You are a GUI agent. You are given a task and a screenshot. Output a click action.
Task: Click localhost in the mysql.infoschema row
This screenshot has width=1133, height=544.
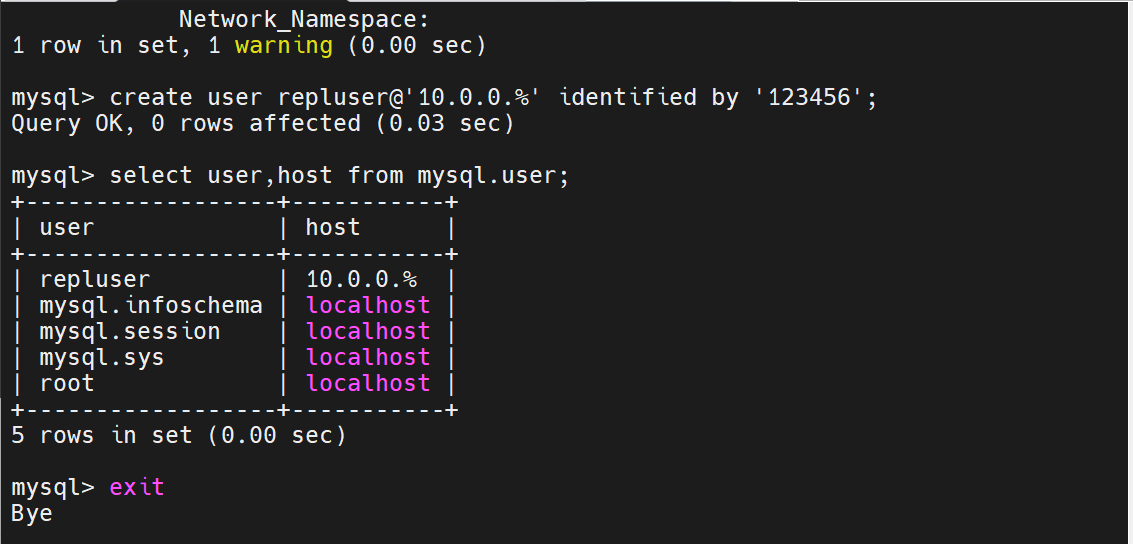coord(368,306)
